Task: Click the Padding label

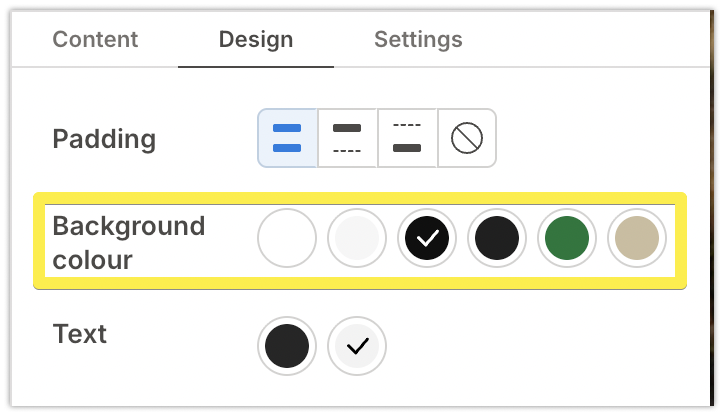Action: [104, 138]
